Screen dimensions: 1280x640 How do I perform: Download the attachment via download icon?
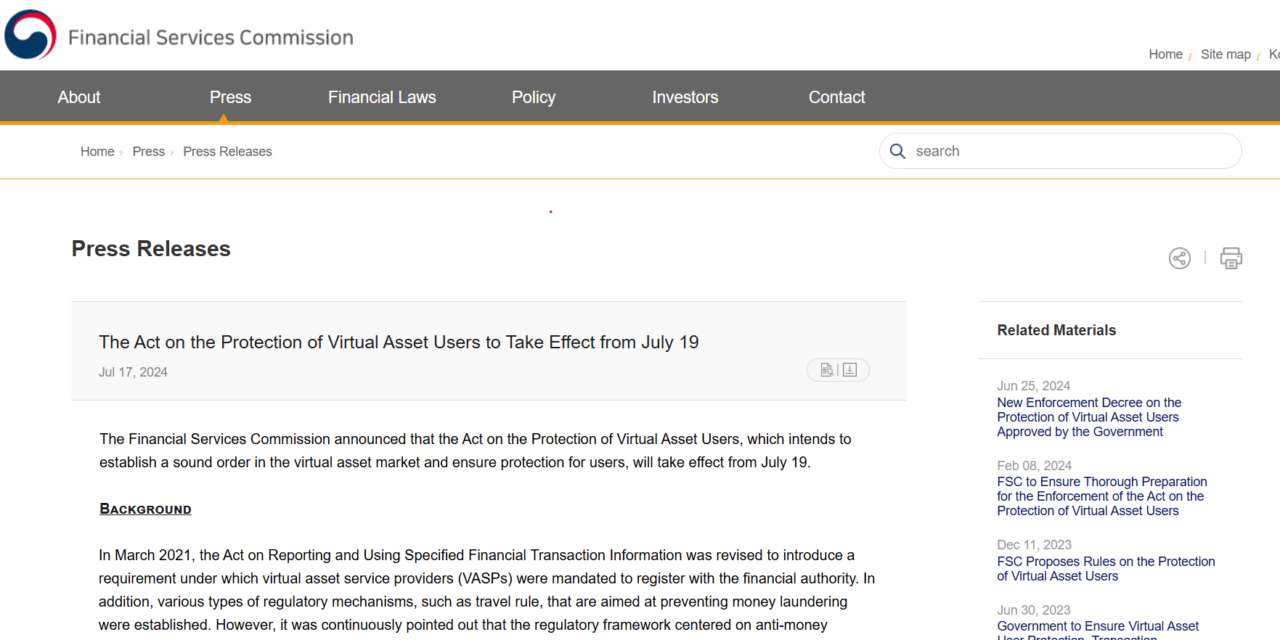[850, 370]
